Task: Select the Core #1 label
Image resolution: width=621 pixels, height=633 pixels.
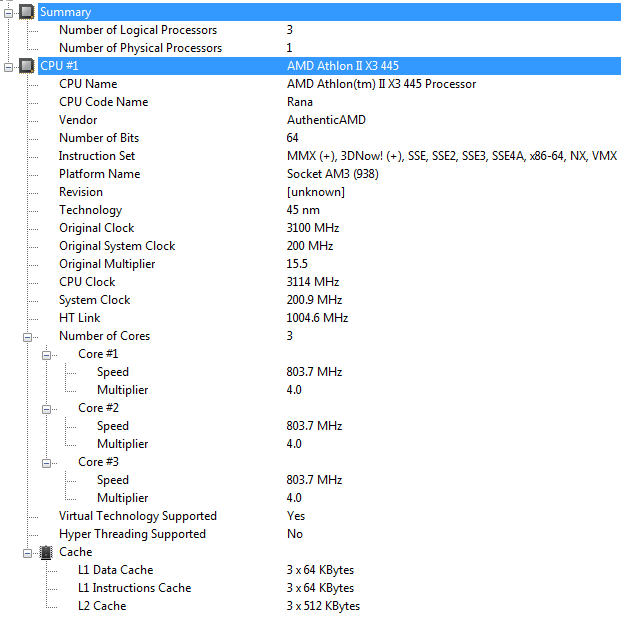Action: [x=98, y=354]
